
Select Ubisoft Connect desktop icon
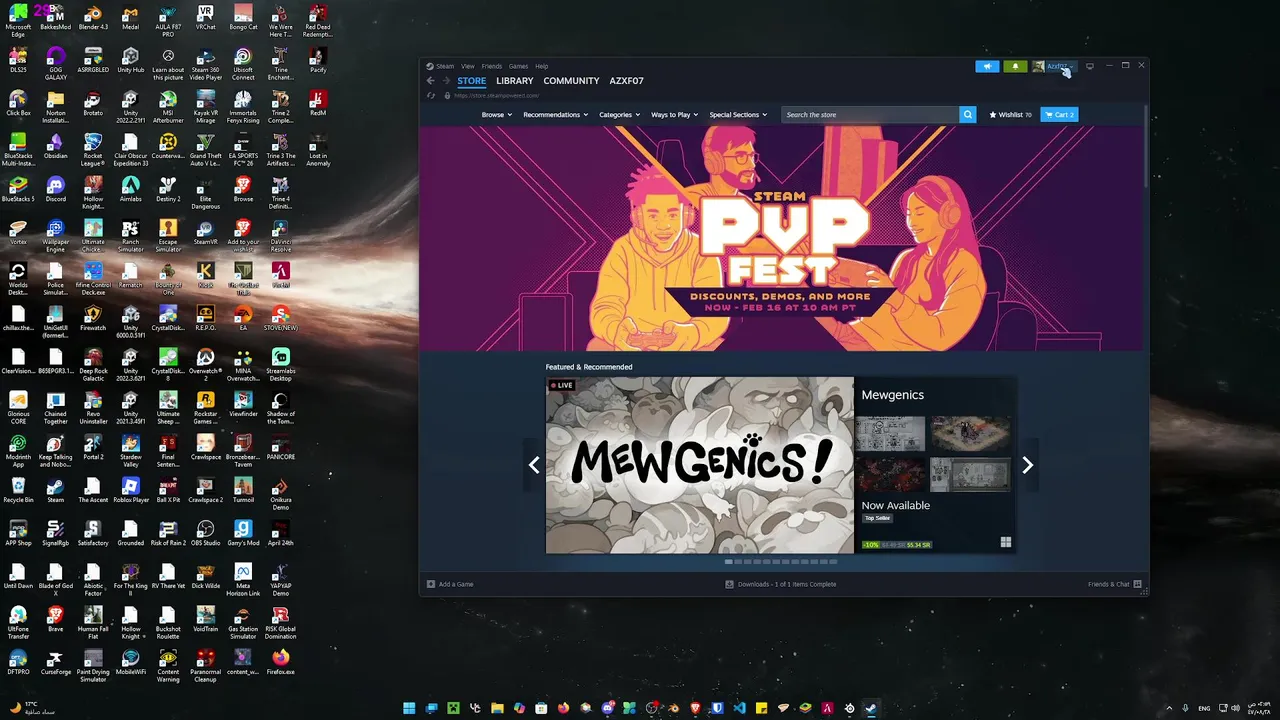pyautogui.click(x=243, y=62)
